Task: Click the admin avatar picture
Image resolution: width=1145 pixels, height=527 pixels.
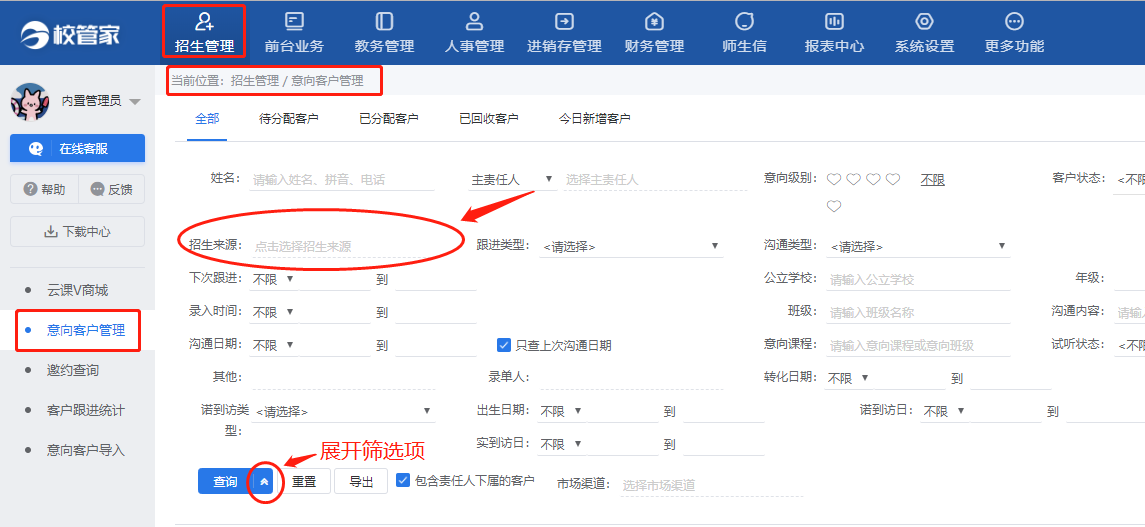Action: [29, 101]
